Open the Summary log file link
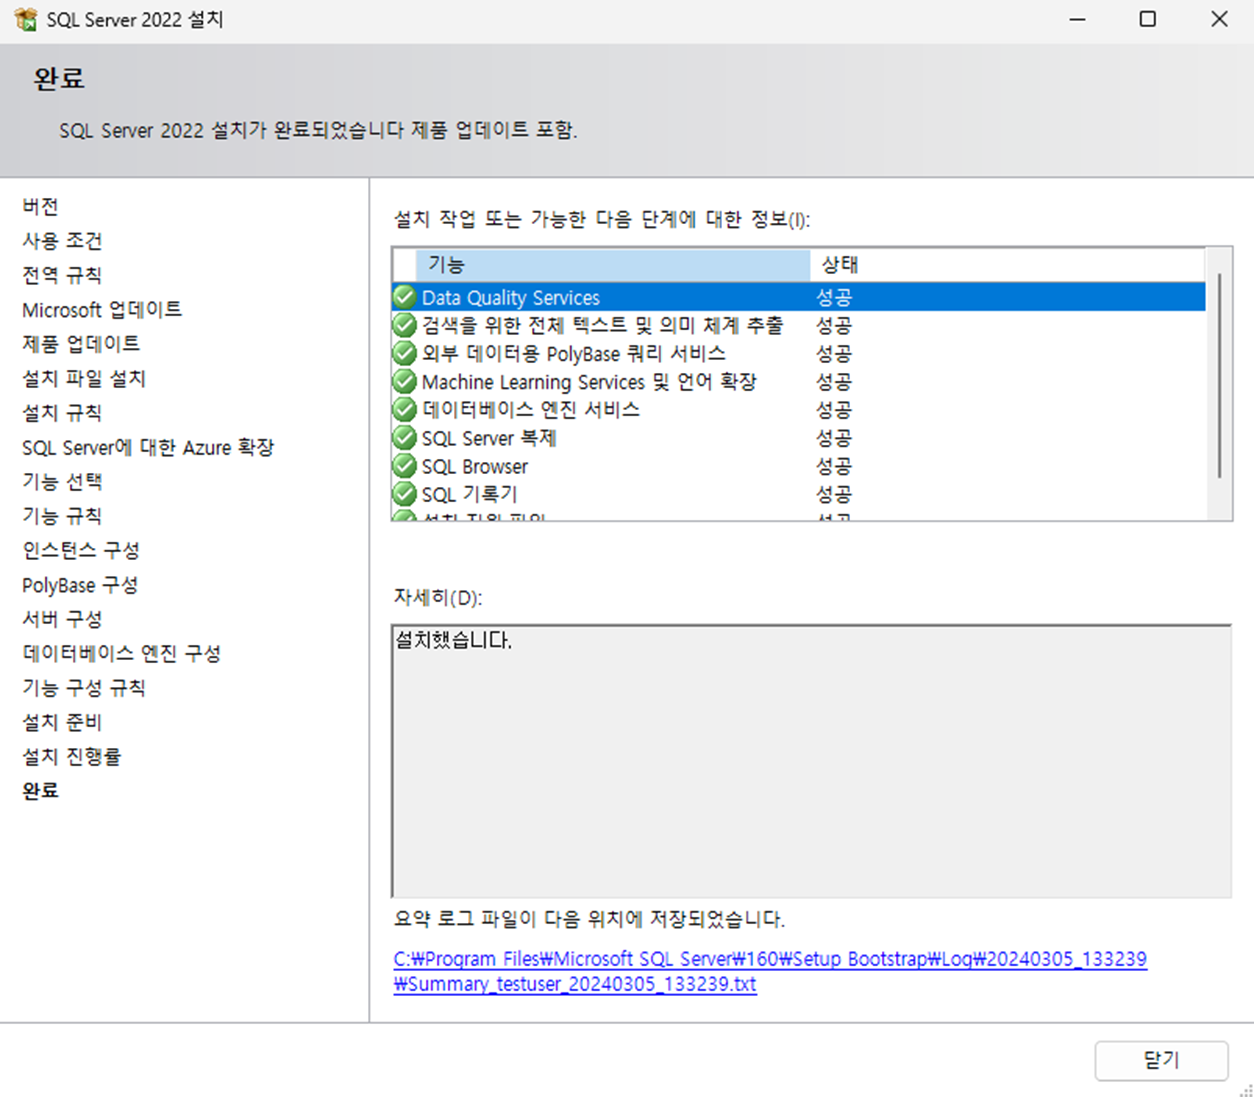This screenshot has width=1254, height=1097. [x=770, y=971]
